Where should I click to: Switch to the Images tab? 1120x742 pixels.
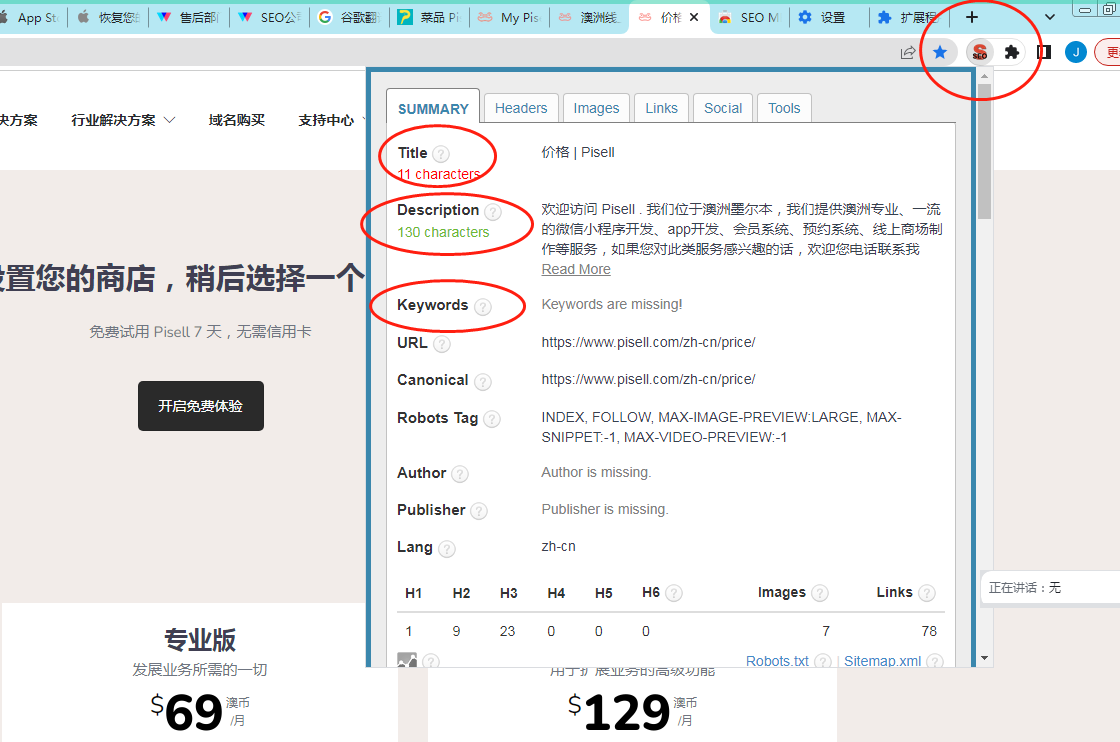coord(596,108)
